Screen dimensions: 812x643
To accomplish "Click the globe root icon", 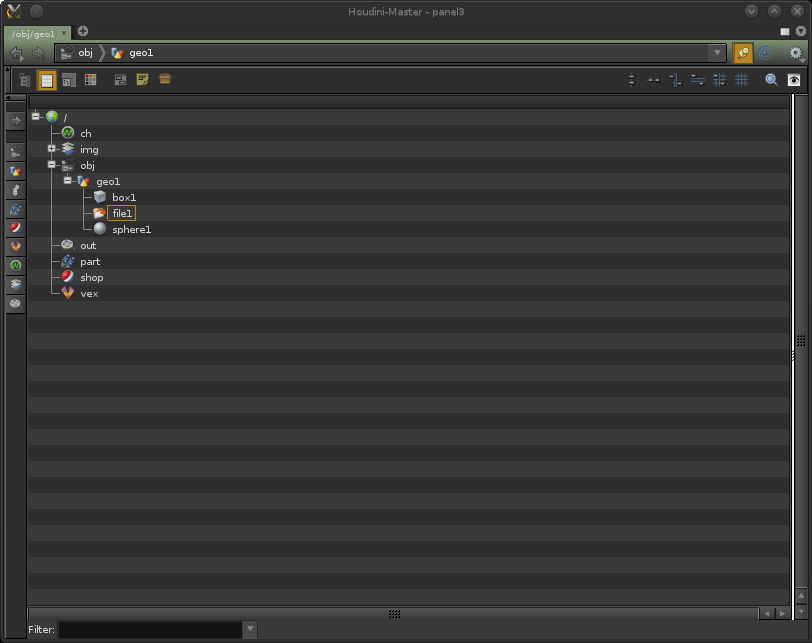I will pyautogui.click(x=52, y=116).
